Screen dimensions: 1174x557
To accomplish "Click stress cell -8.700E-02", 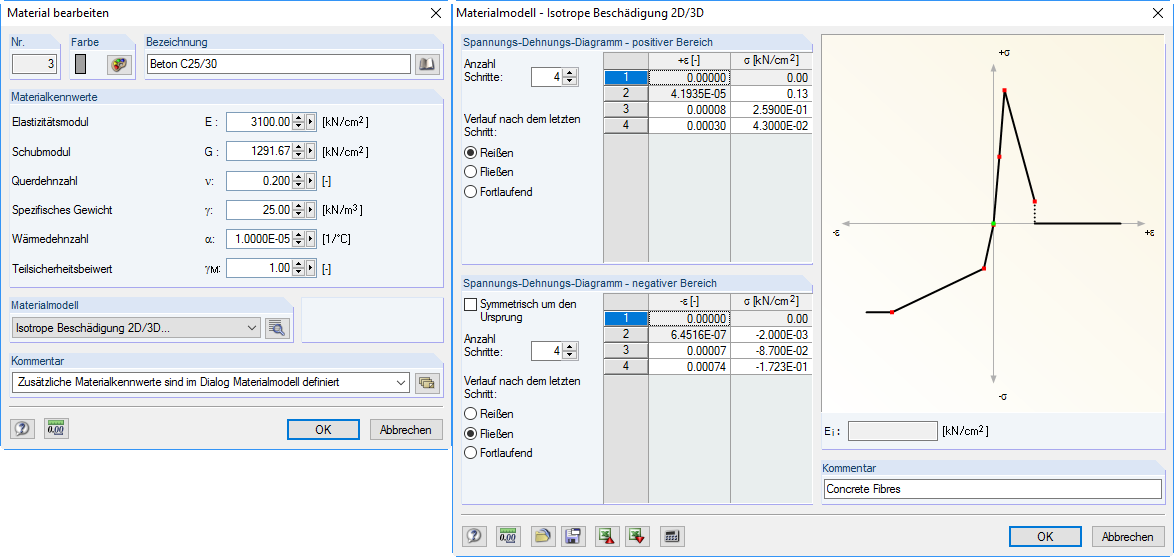I will click(x=771, y=350).
